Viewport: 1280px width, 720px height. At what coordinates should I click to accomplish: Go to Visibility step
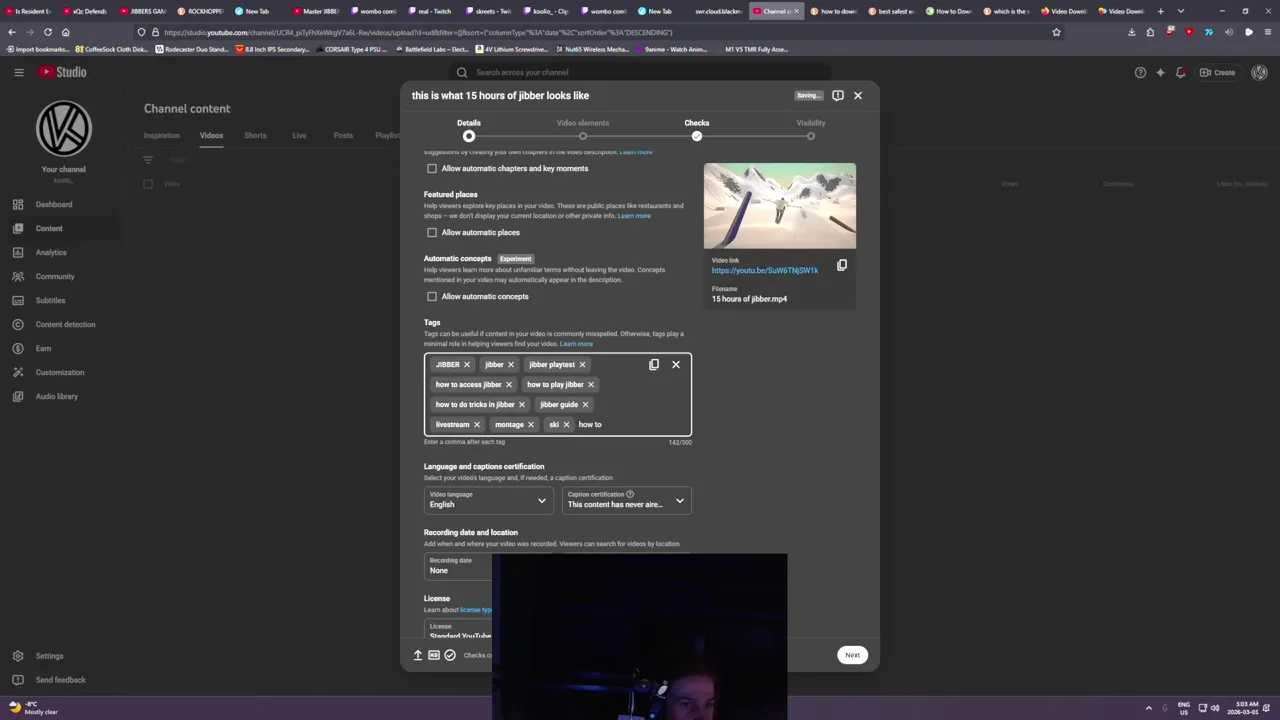point(811,129)
